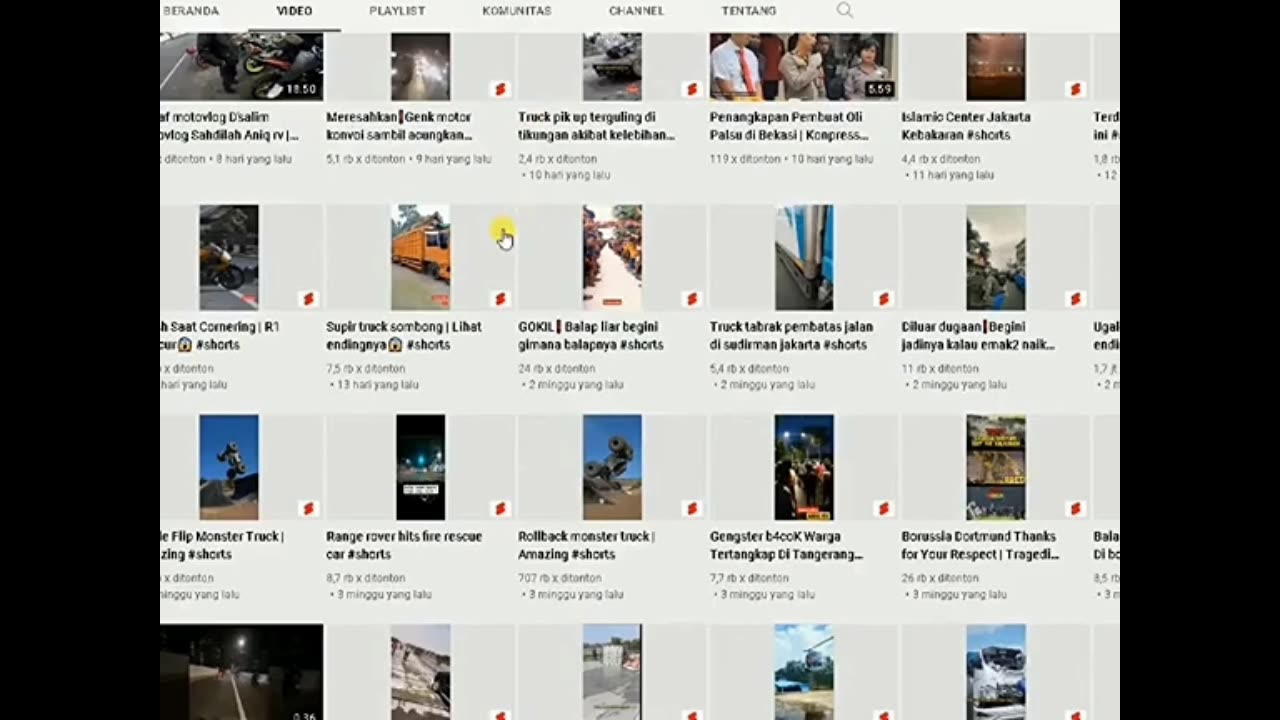Open Flip Monster Truck thumbnail
Screen dimensions: 1280x720
click(x=241, y=467)
